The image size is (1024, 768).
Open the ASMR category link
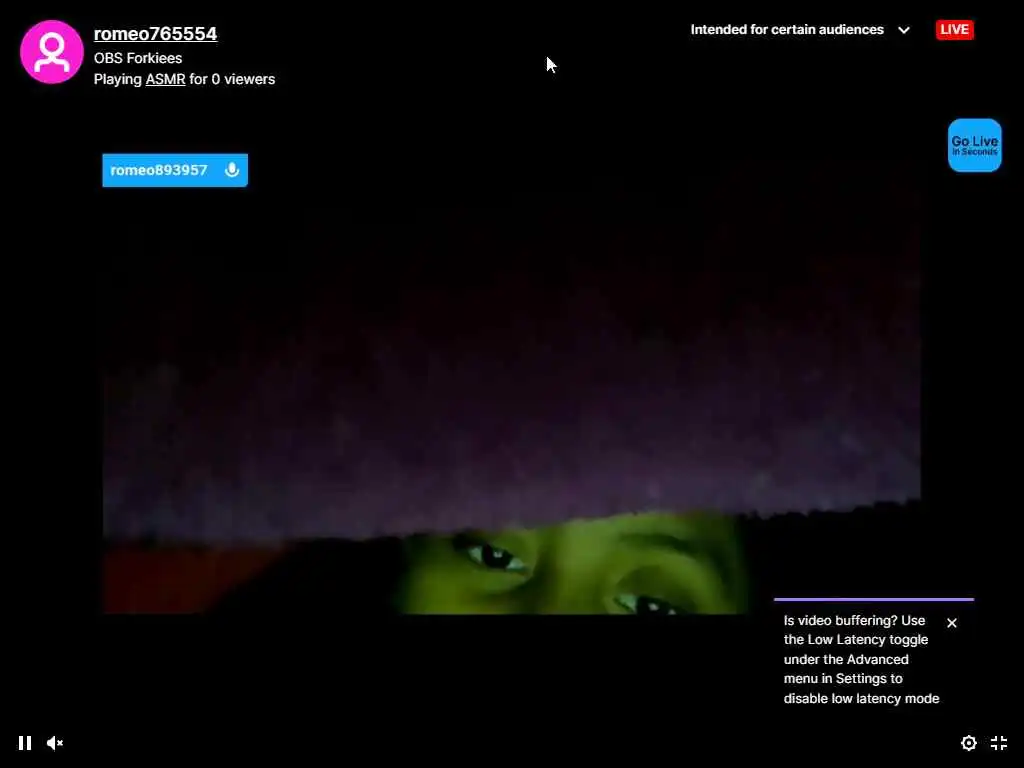[x=165, y=79]
